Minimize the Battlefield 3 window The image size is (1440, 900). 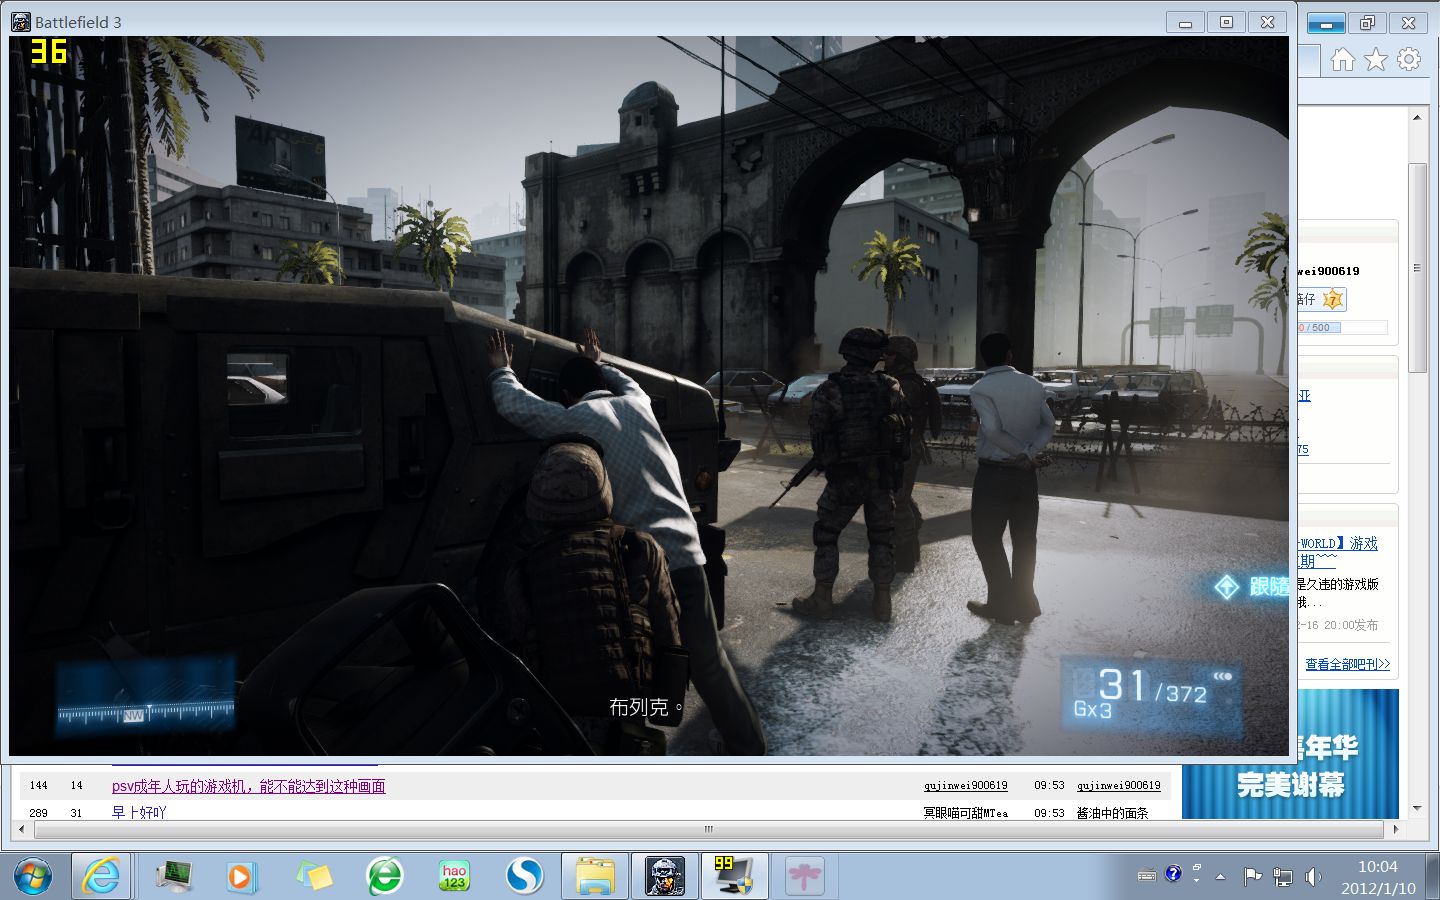pyautogui.click(x=1186, y=22)
